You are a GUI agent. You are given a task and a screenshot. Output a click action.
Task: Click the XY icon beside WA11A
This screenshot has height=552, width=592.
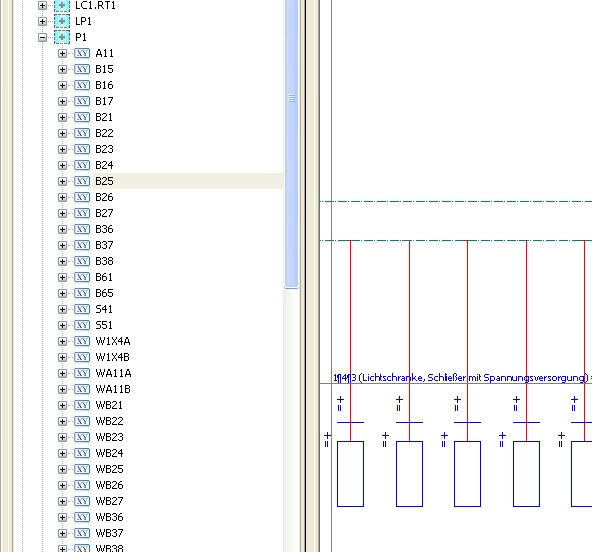tap(82, 373)
